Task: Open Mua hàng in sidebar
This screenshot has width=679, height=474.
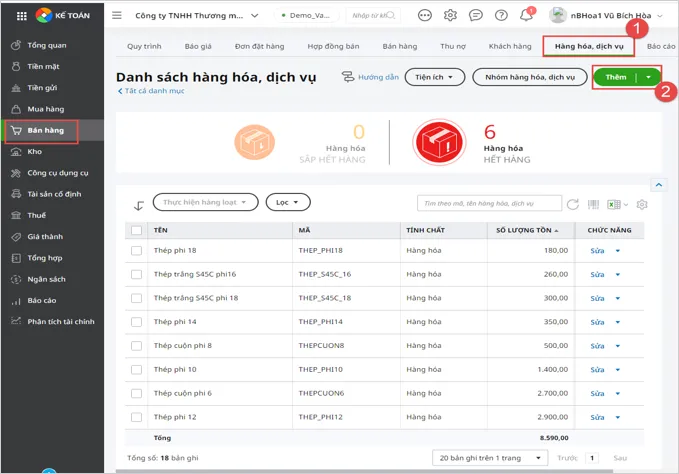Action: pos(46,108)
